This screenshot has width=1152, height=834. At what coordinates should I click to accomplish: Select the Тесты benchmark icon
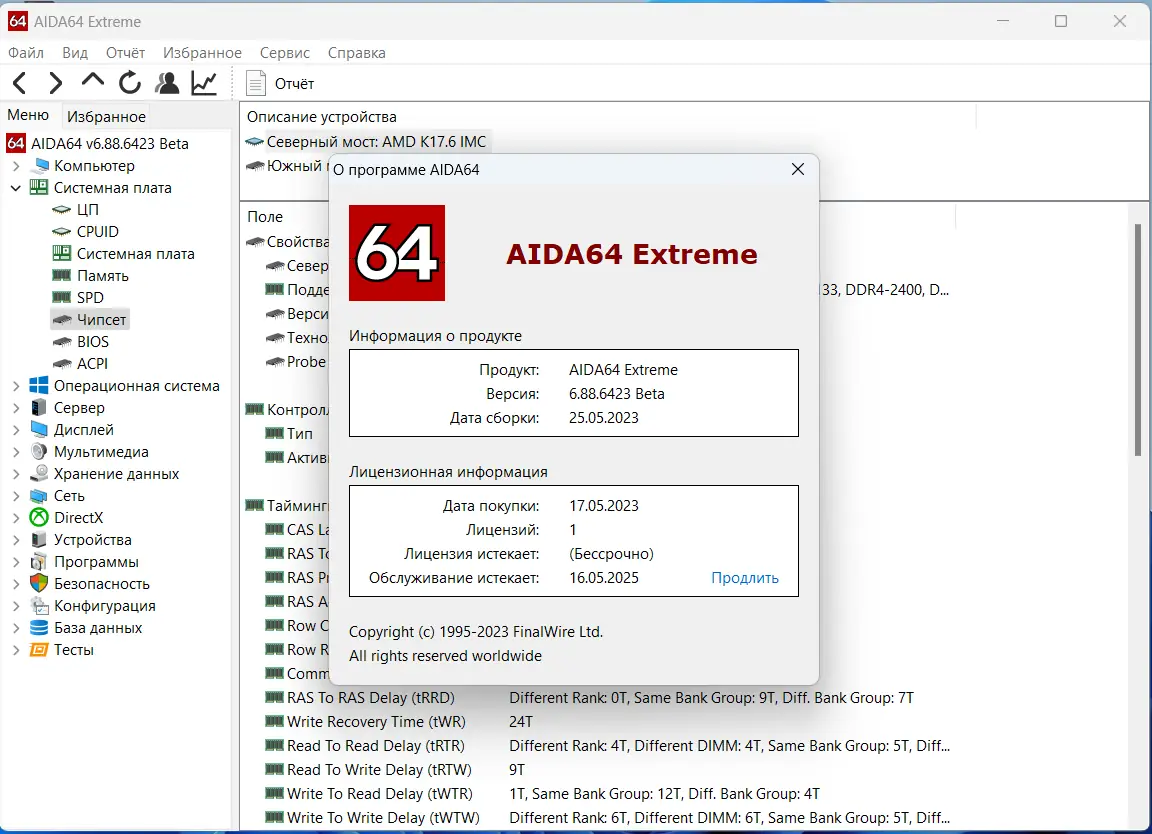[x=39, y=650]
